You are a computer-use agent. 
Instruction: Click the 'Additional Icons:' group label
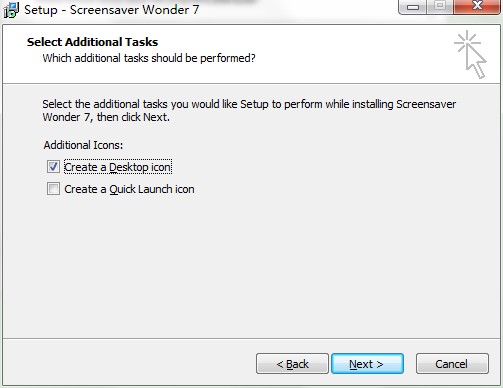[x=83, y=145]
